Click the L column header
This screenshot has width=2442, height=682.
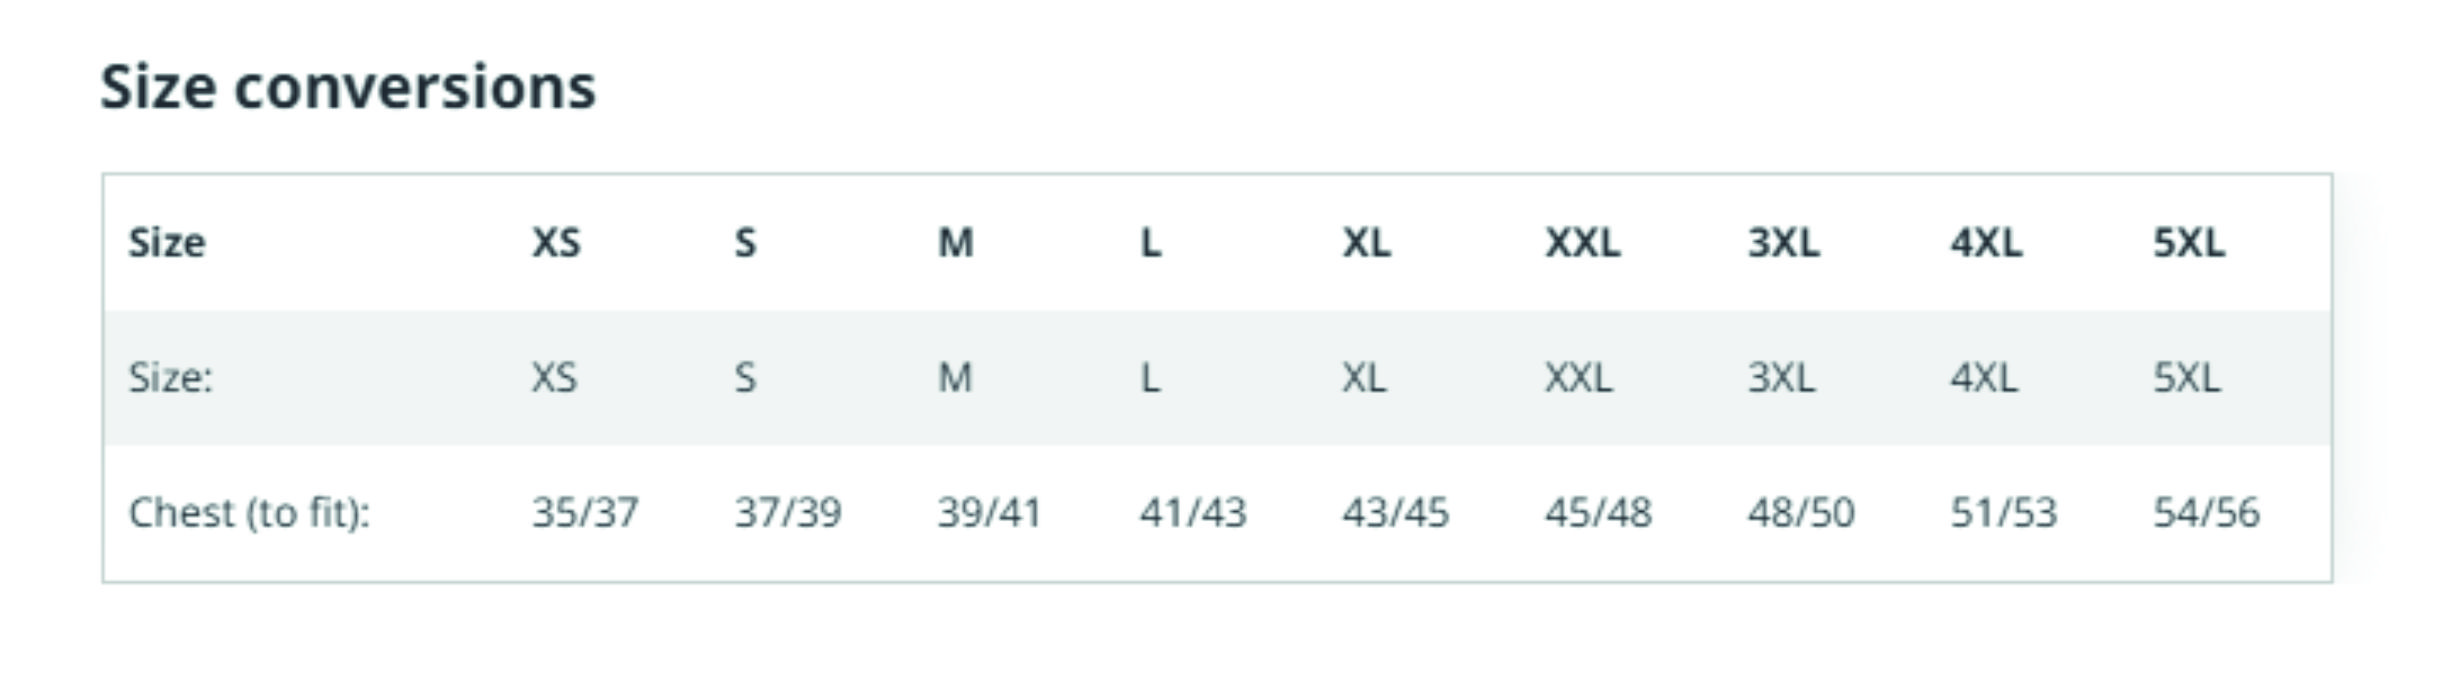point(1150,243)
